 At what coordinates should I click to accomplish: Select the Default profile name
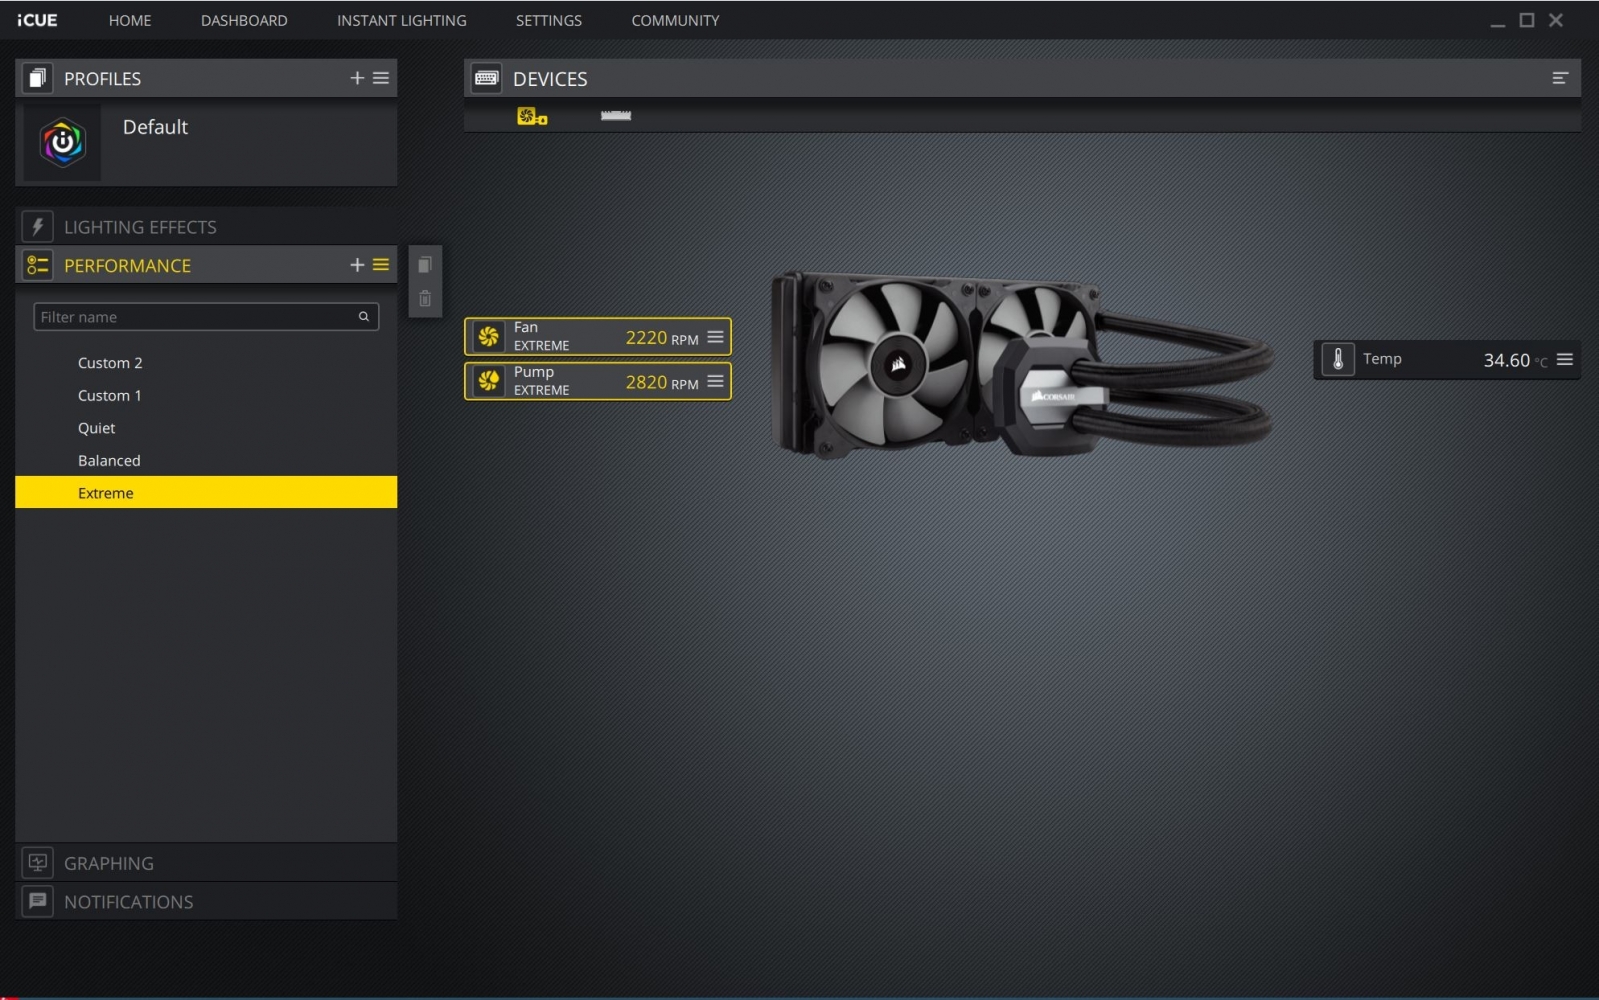[155, 127]
